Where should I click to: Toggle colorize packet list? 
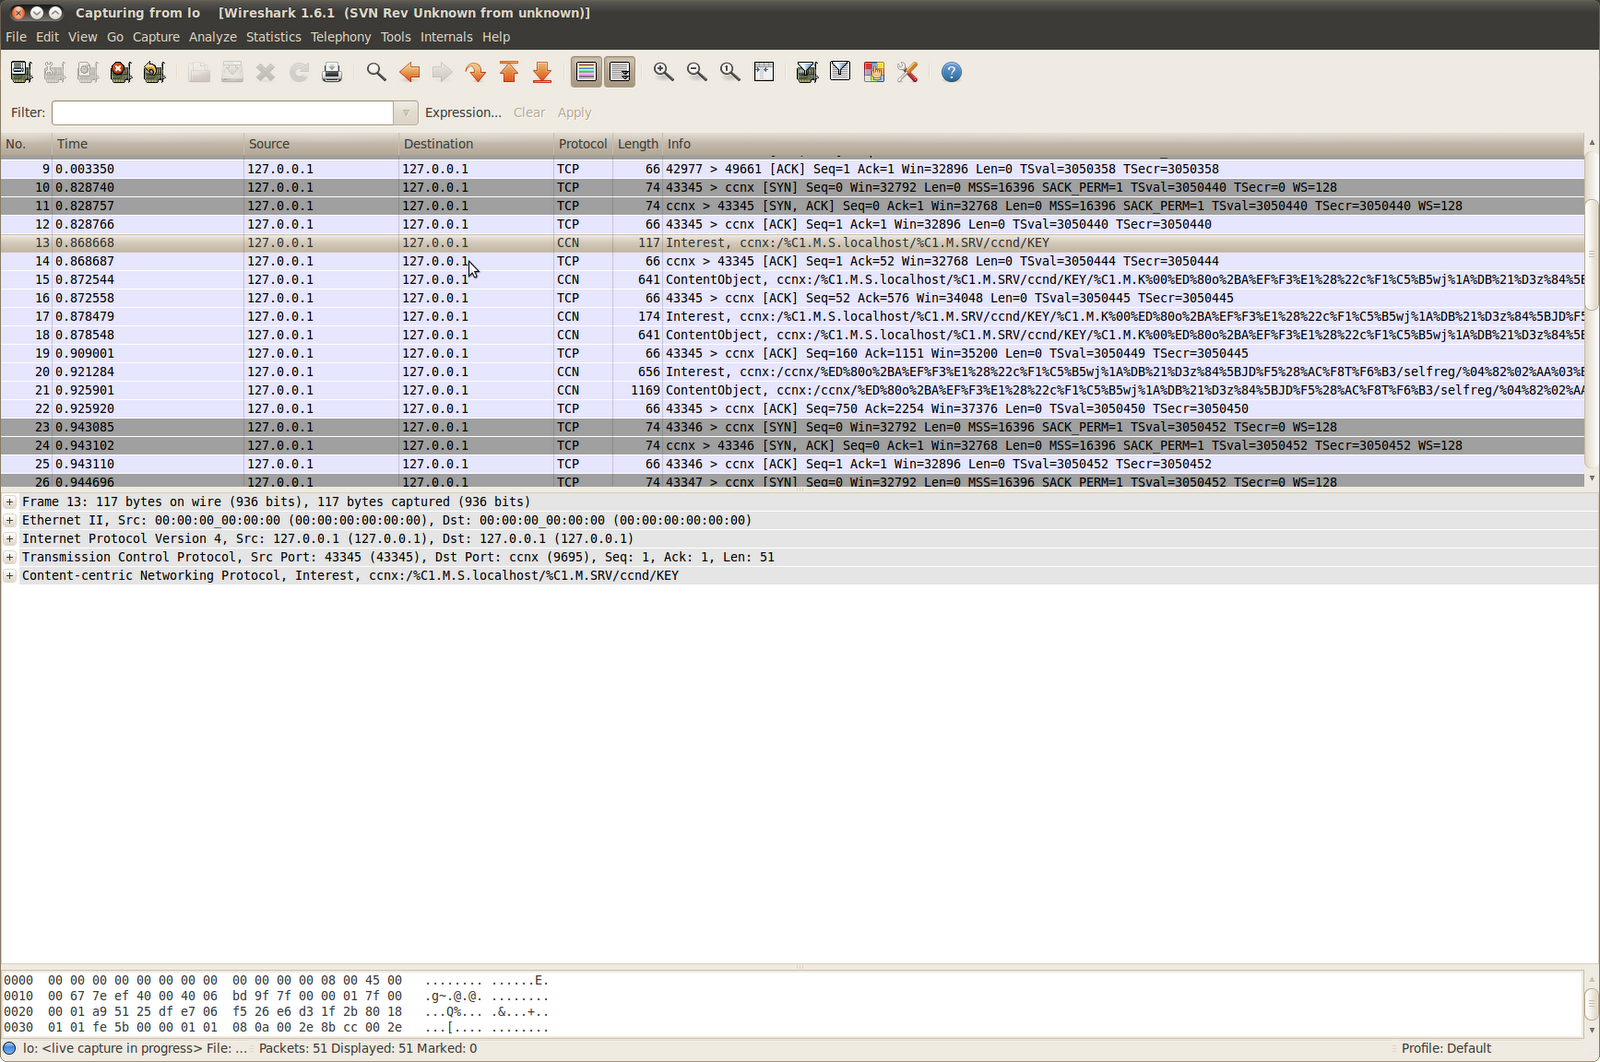click(x=586, y=71)
